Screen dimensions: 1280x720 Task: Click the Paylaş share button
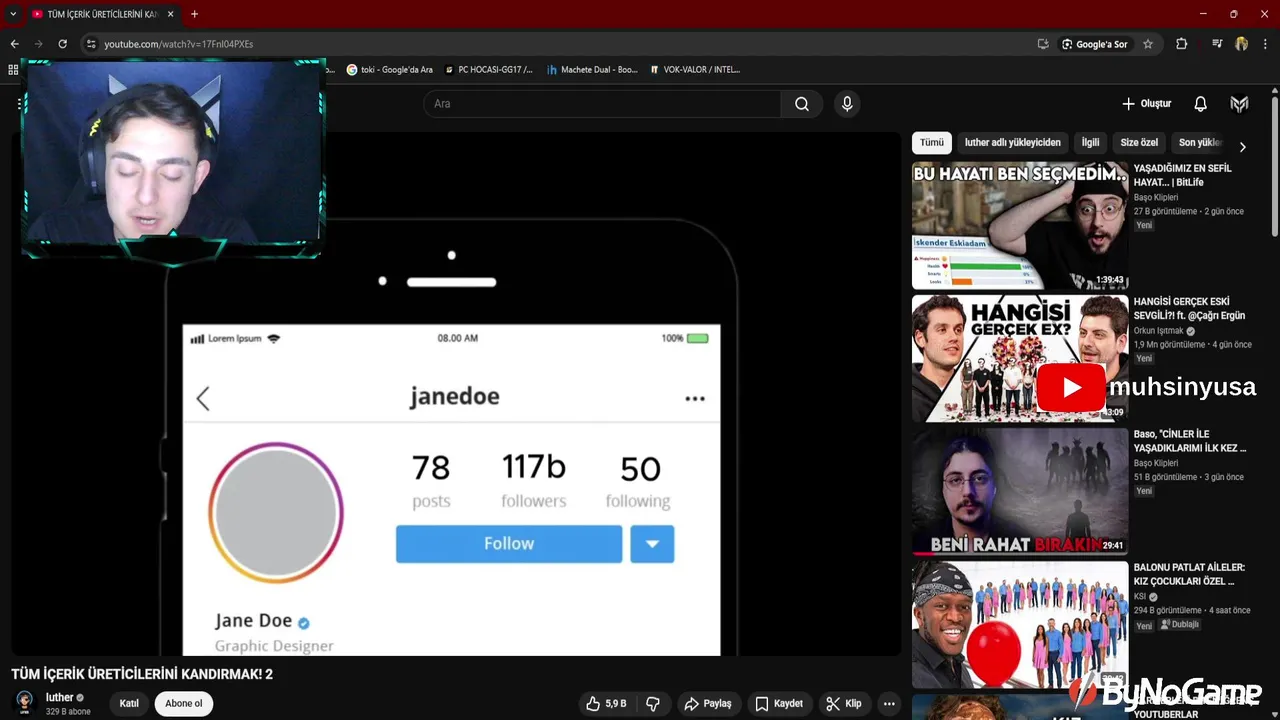(708, 704)
